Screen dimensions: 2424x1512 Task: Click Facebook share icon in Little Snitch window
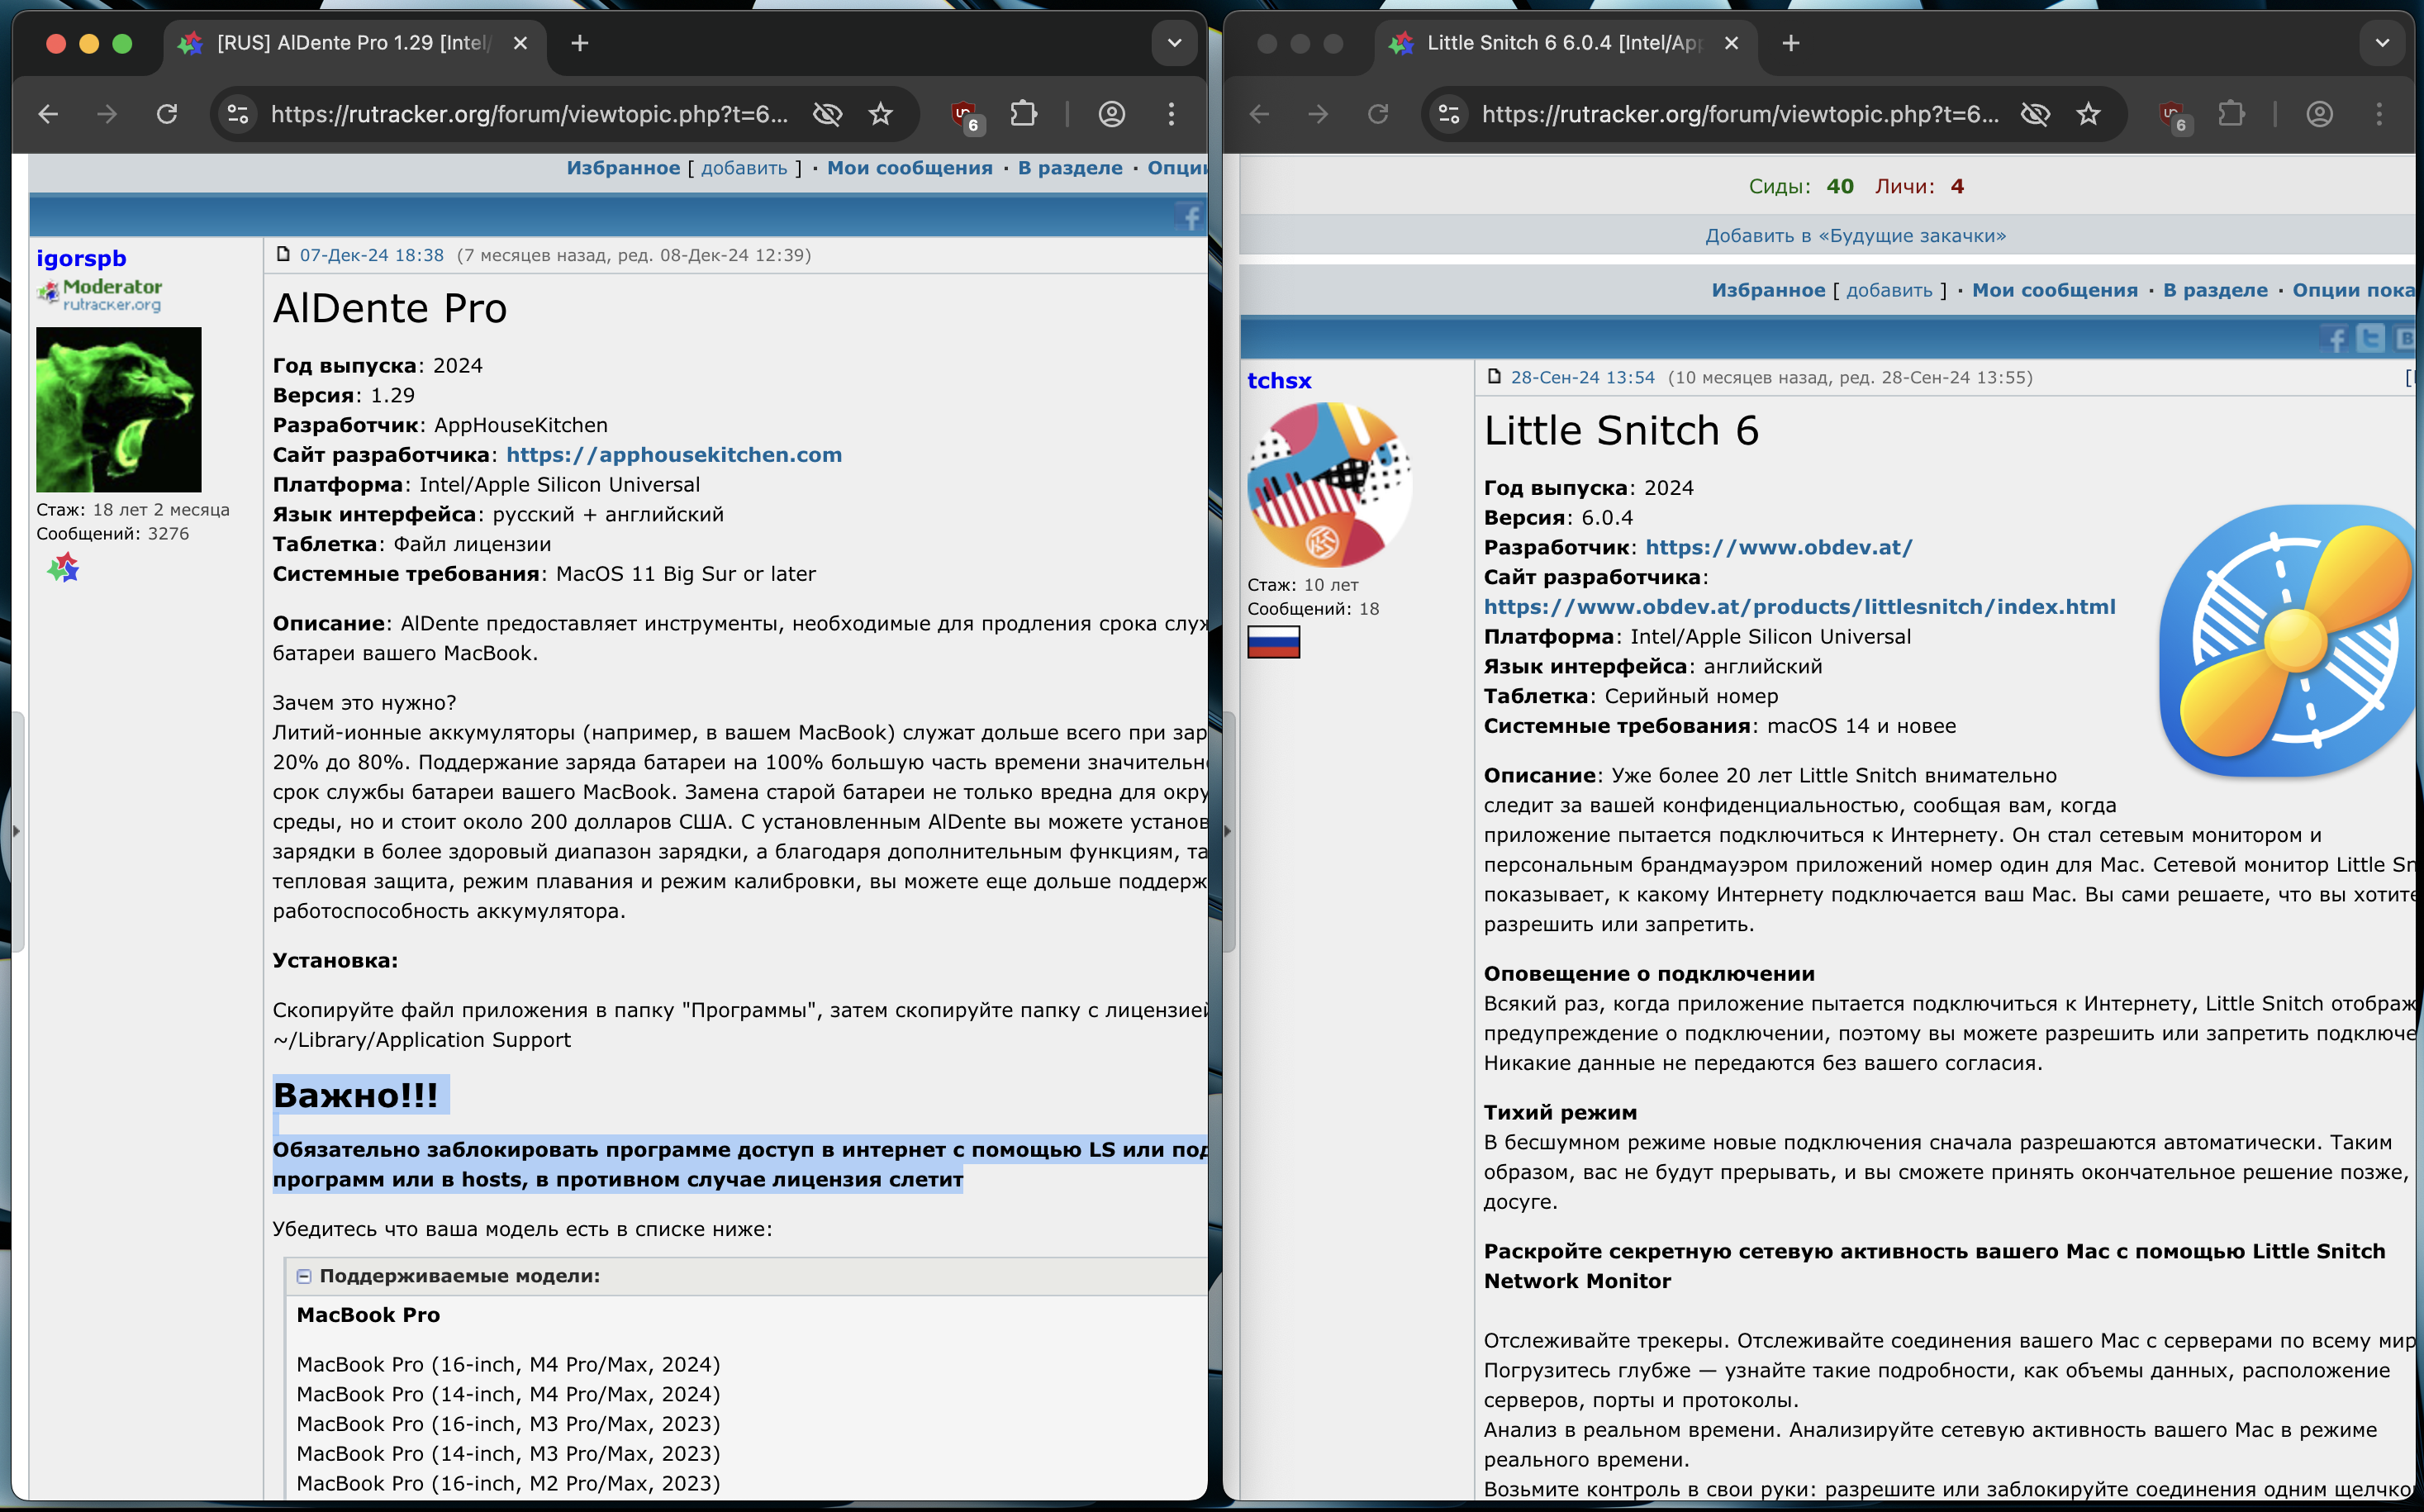pos(2335,339)
